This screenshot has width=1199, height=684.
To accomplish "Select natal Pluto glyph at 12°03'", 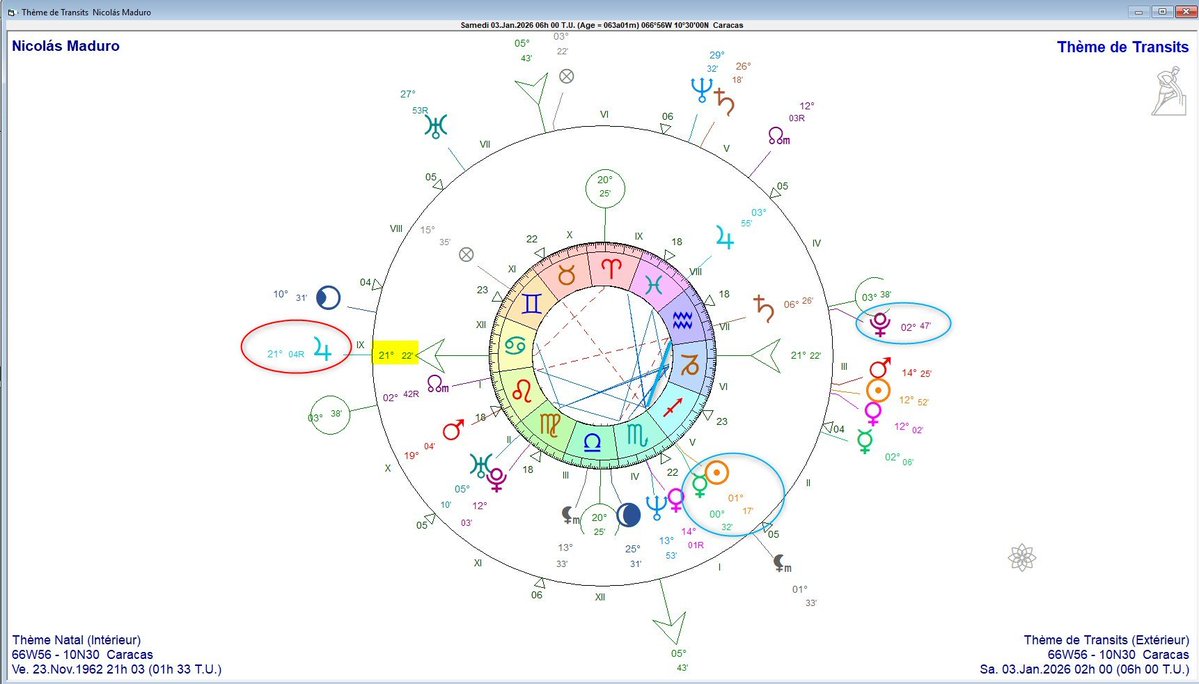I will tap(497, 479).
